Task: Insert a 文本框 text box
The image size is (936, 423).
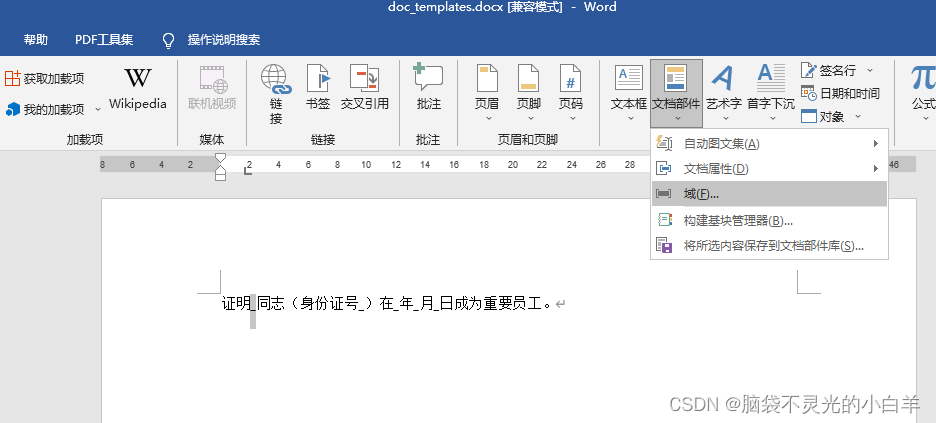Action: (x=629, y=93)
